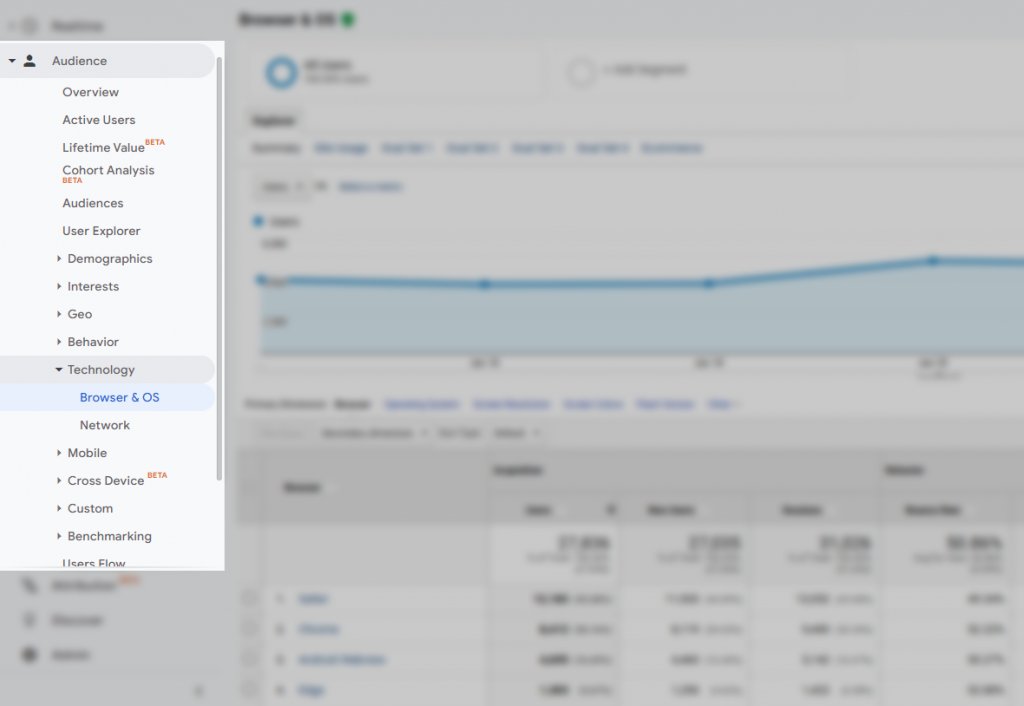Open Active Users report

click(x=99, y=120)
